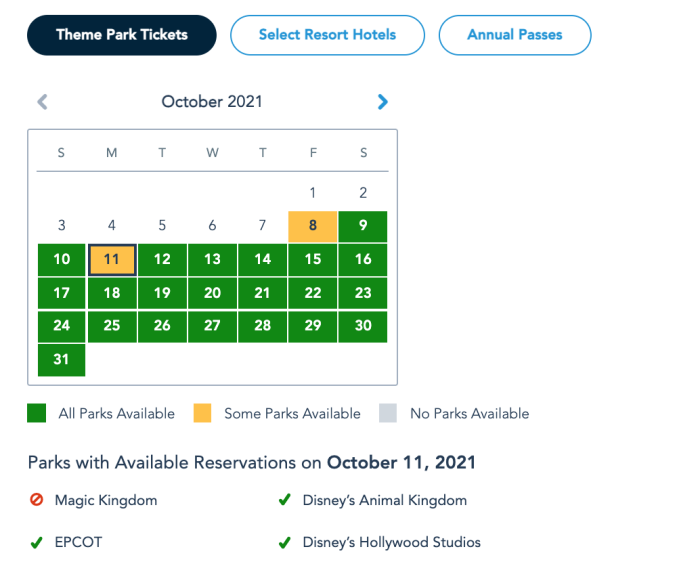The image size is (700, 566).
Task: Click the green All Parks Available swatch
Action: (x=37, y=413)
